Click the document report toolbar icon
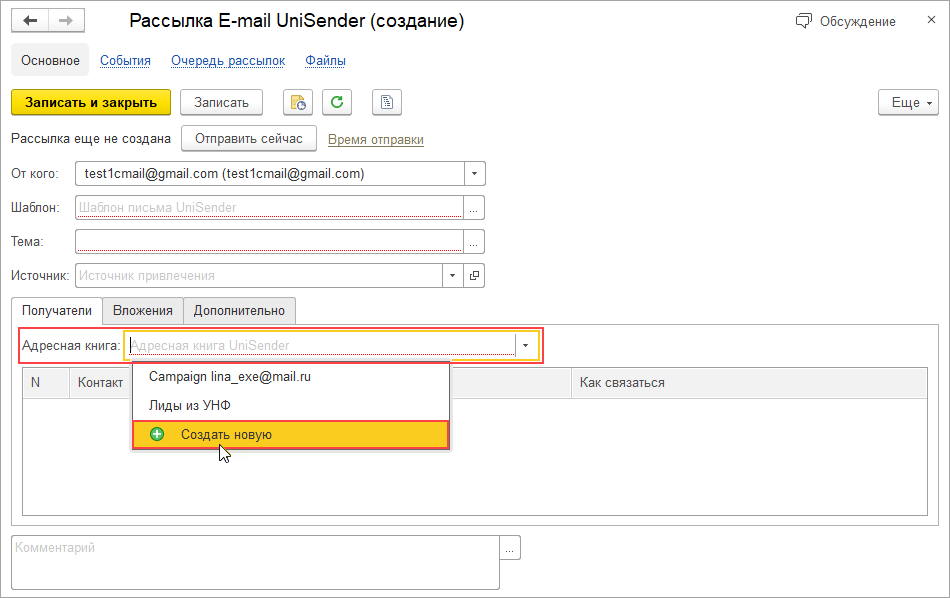The height and width of the screenshot is (598, 950). [386, 102]
